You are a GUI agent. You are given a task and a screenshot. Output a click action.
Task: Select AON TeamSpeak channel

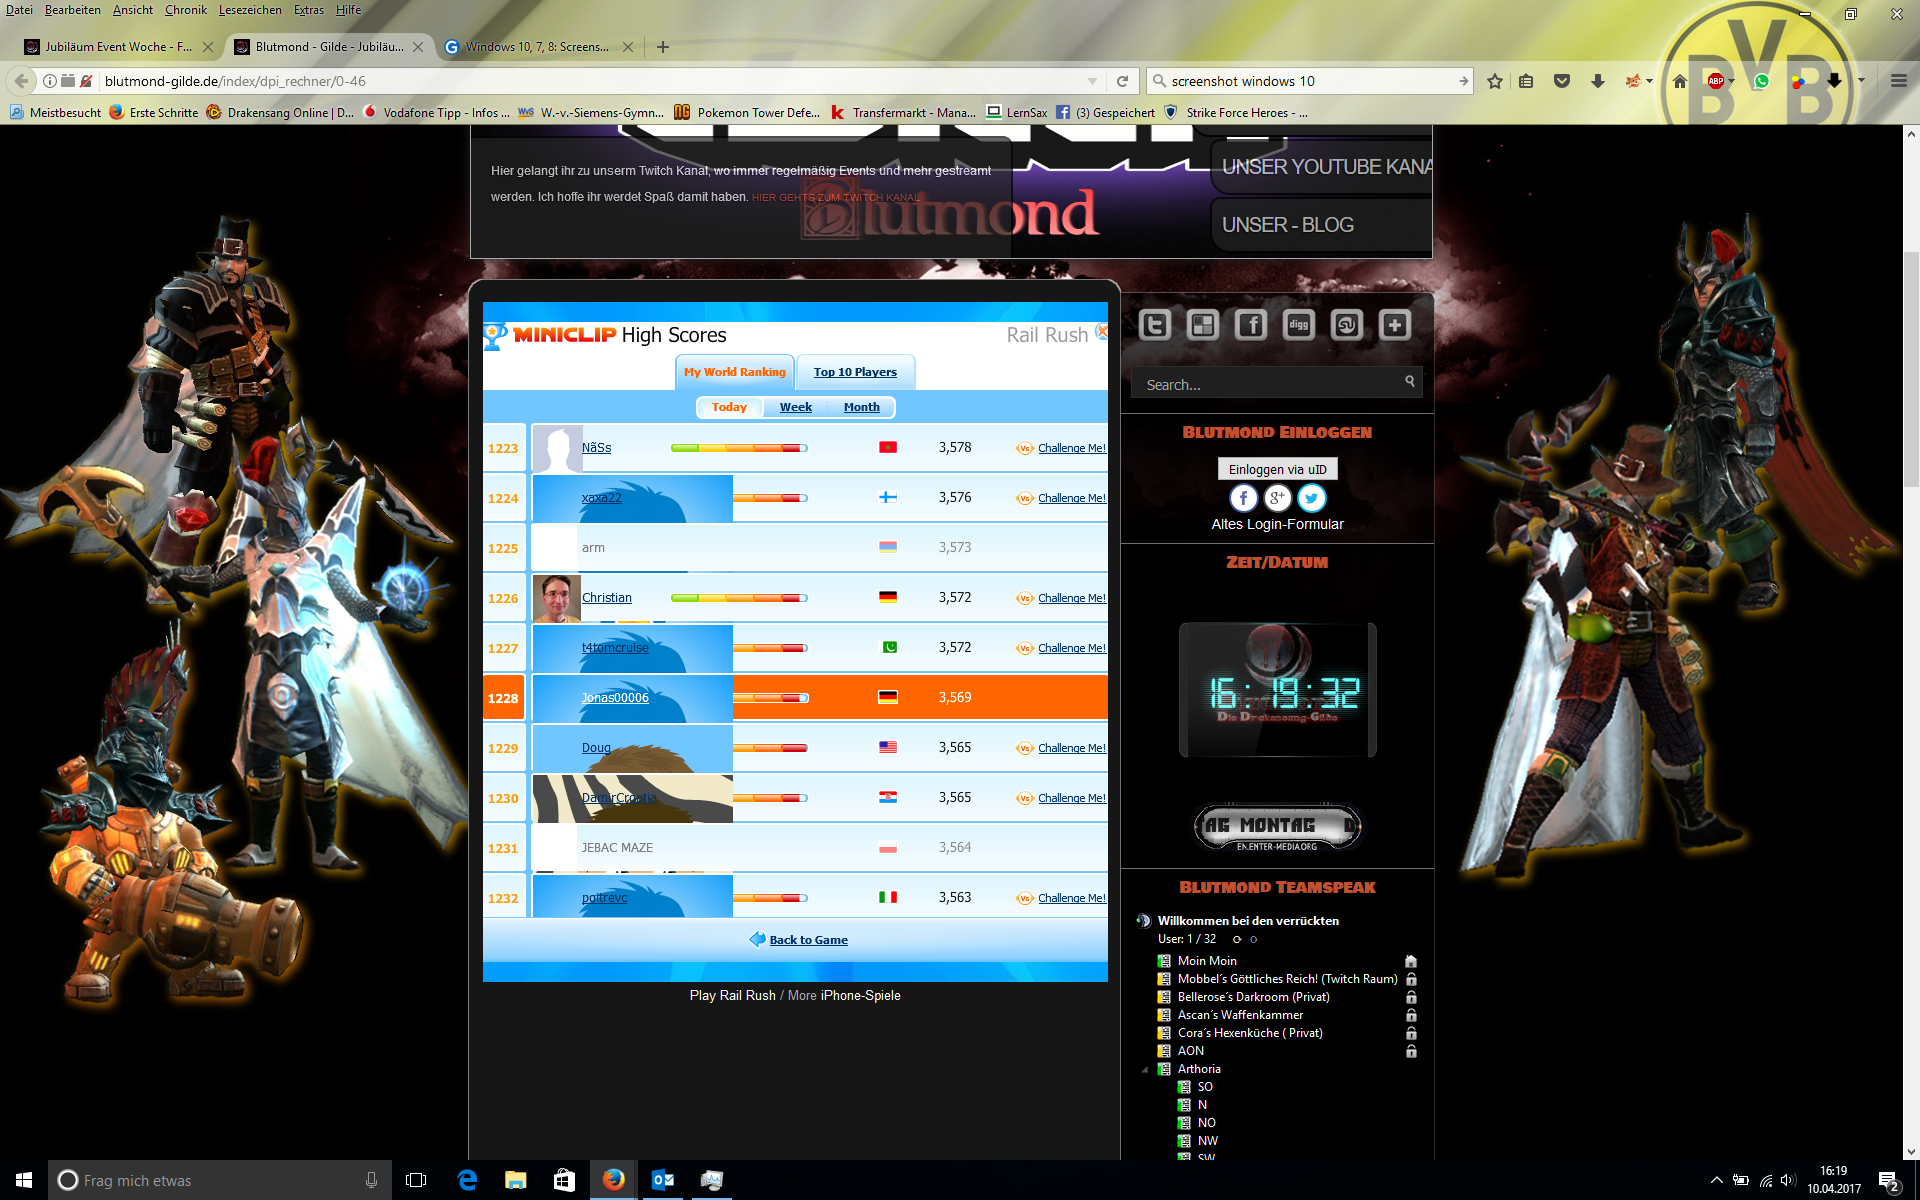coord(1190,1051)
